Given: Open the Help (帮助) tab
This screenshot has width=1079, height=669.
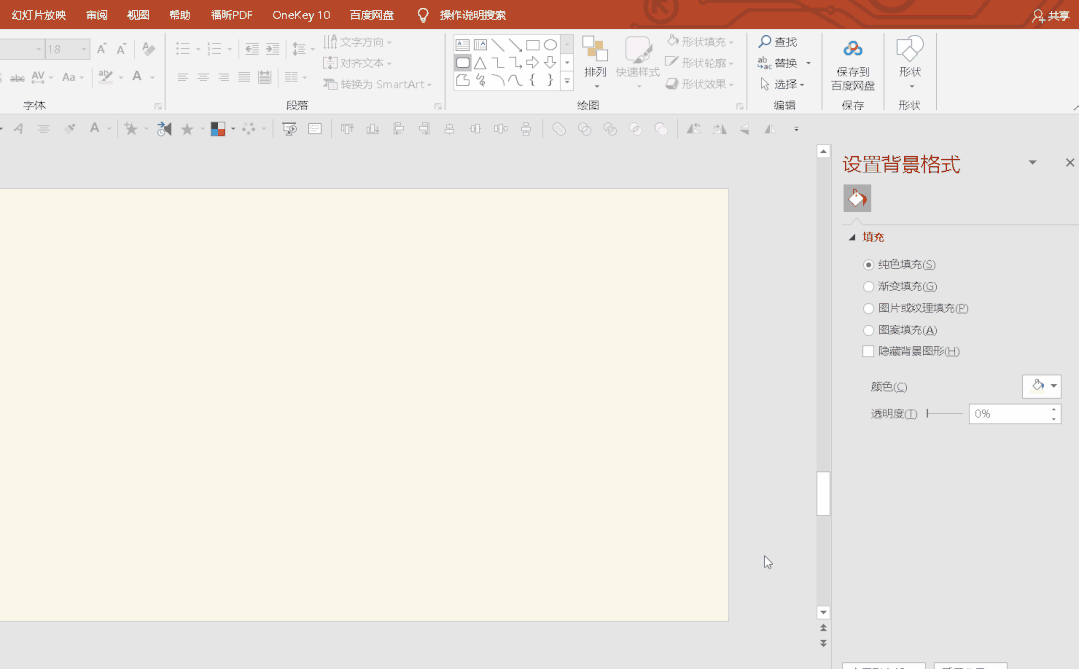Looking at the screenshot, I should [180, 15].
